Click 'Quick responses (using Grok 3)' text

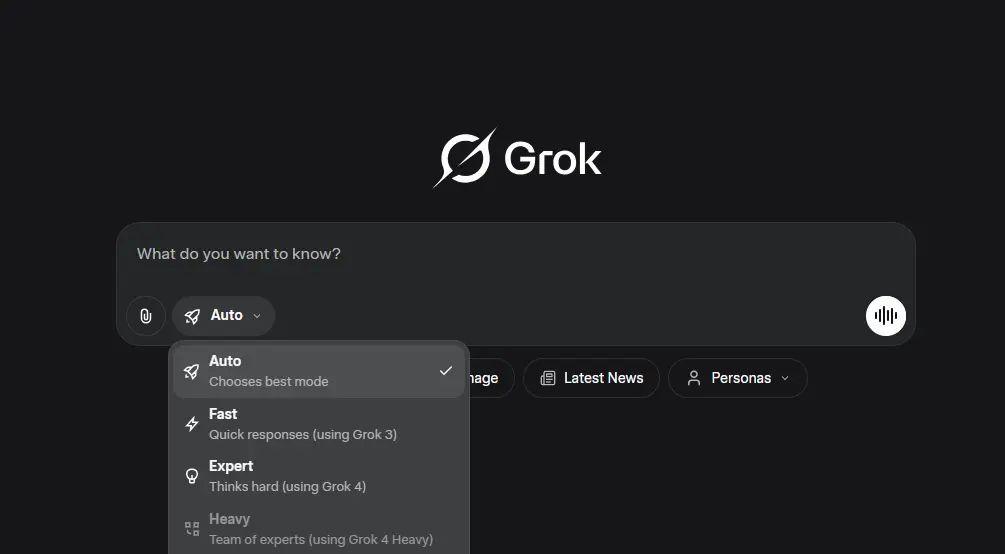[x=303, y=435]
